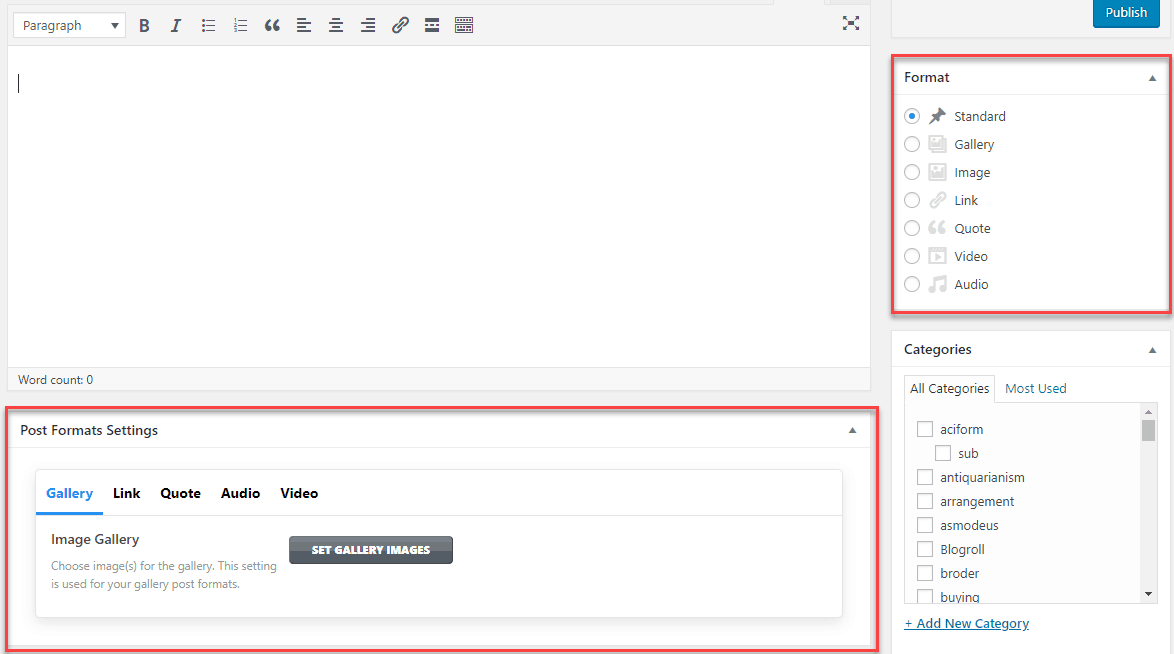
Task: Select the Gallery post format radio
Action: pos(912,145)
